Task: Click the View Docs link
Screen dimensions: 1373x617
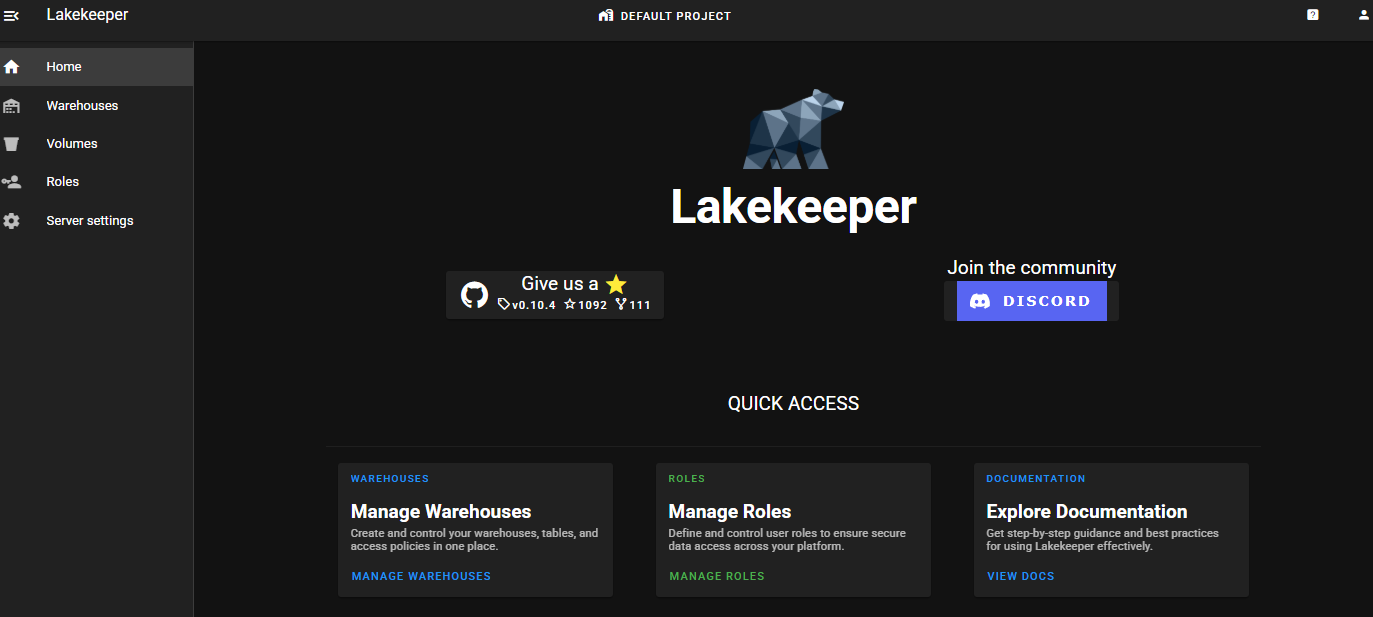Action: (x=1020, y=576)
